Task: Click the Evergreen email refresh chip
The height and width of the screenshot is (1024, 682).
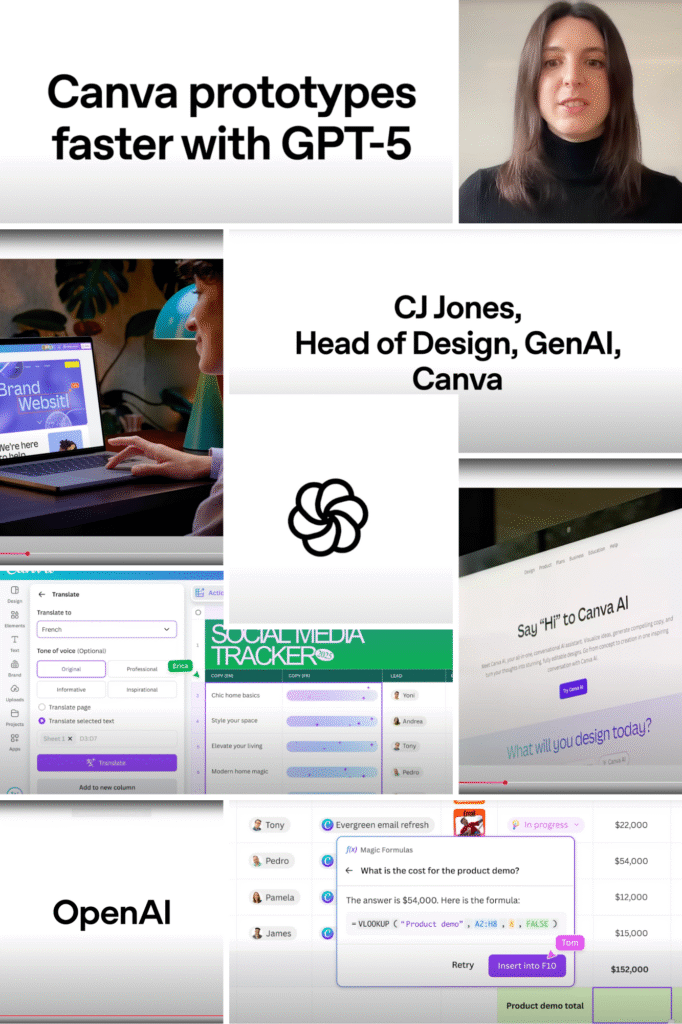Action: (376, 825)
